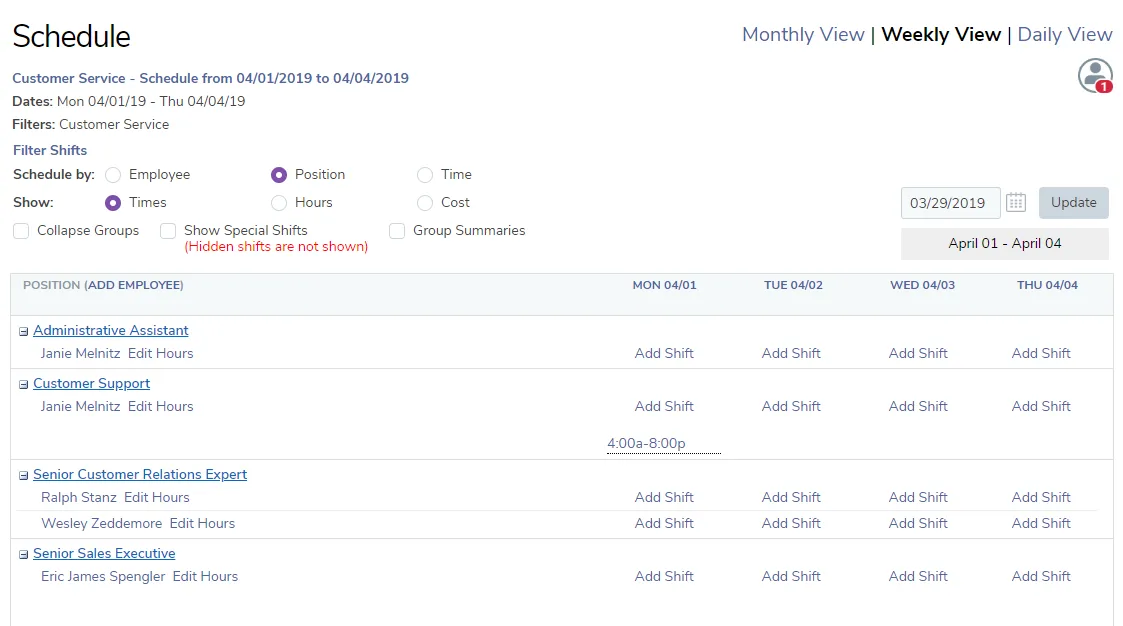Edit Hours for Wesley Zeddemore
The width and height of the screenshot is (1123, 626).
tap(202, 524)
